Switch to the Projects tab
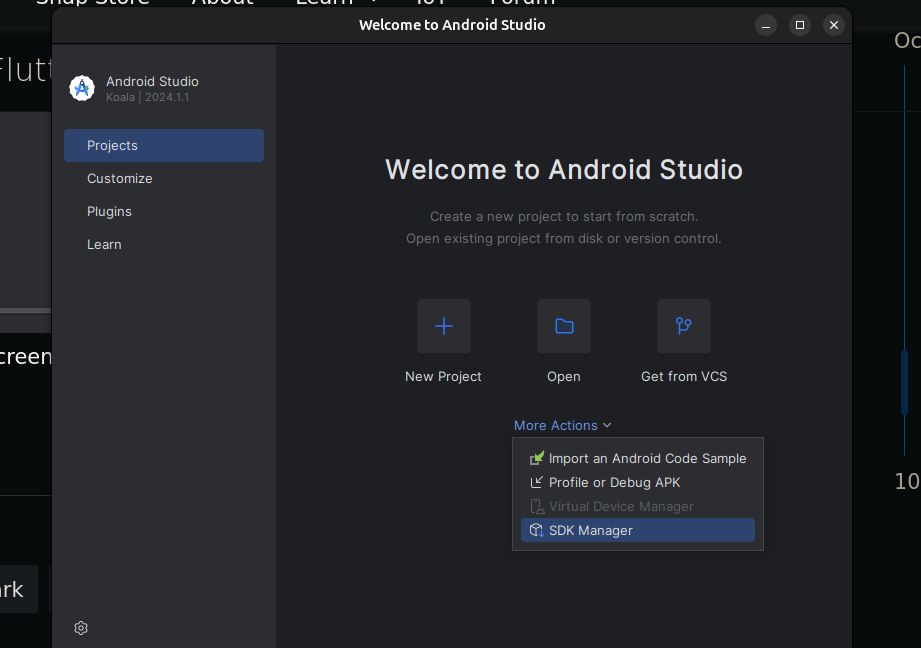Image resolution: width=921 pixels, height=648 pixels. (x=164, y=145)
